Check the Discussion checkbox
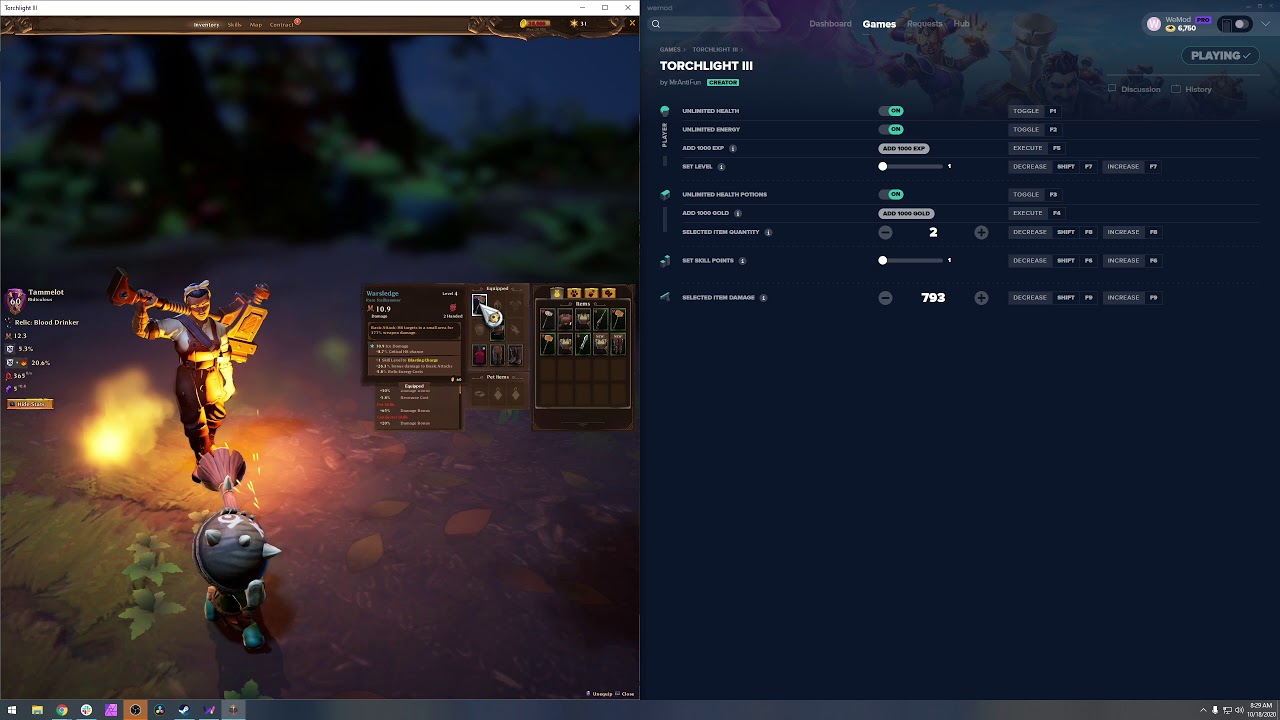The height and width of the screenshot is (720, 1280). (1112, 89)
